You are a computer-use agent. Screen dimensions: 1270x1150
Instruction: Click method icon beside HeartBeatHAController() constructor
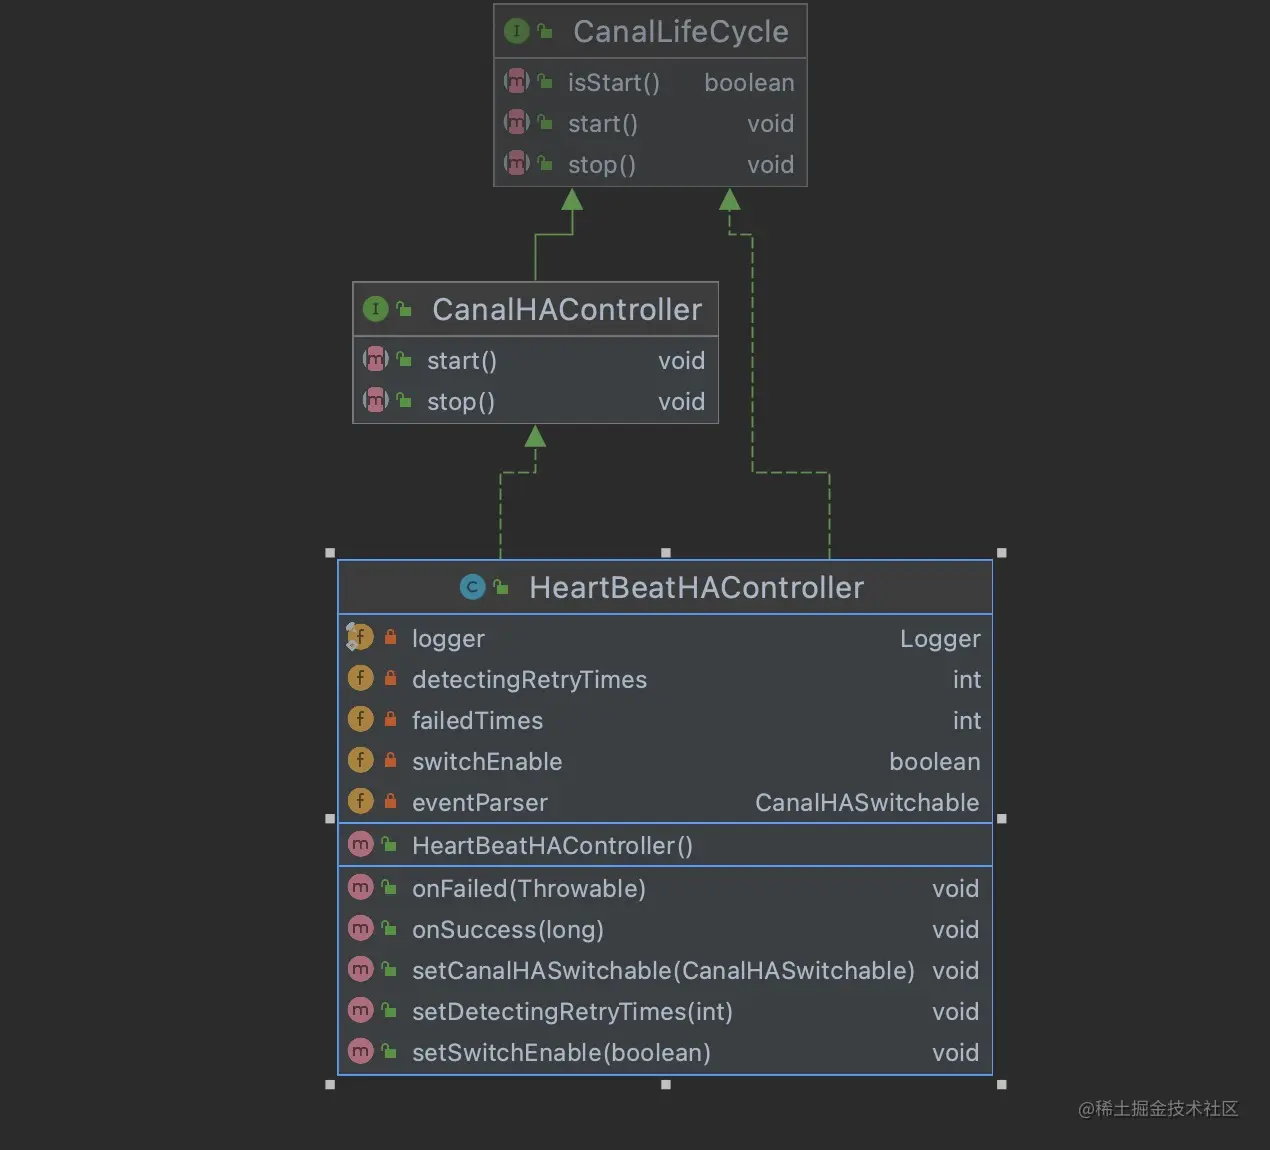360,845
